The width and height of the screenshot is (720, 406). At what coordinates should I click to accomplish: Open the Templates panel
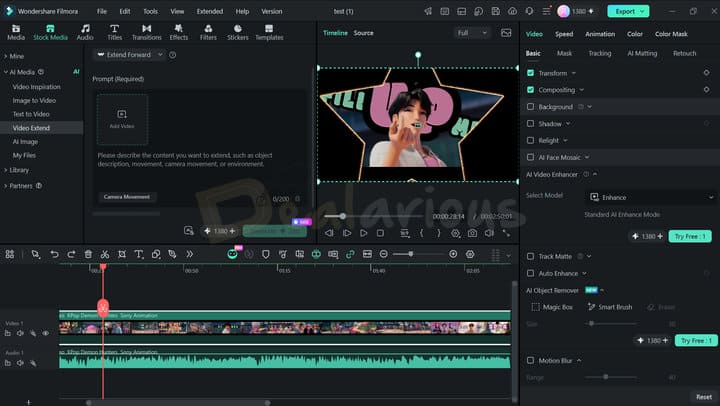(x=269, y=33)
